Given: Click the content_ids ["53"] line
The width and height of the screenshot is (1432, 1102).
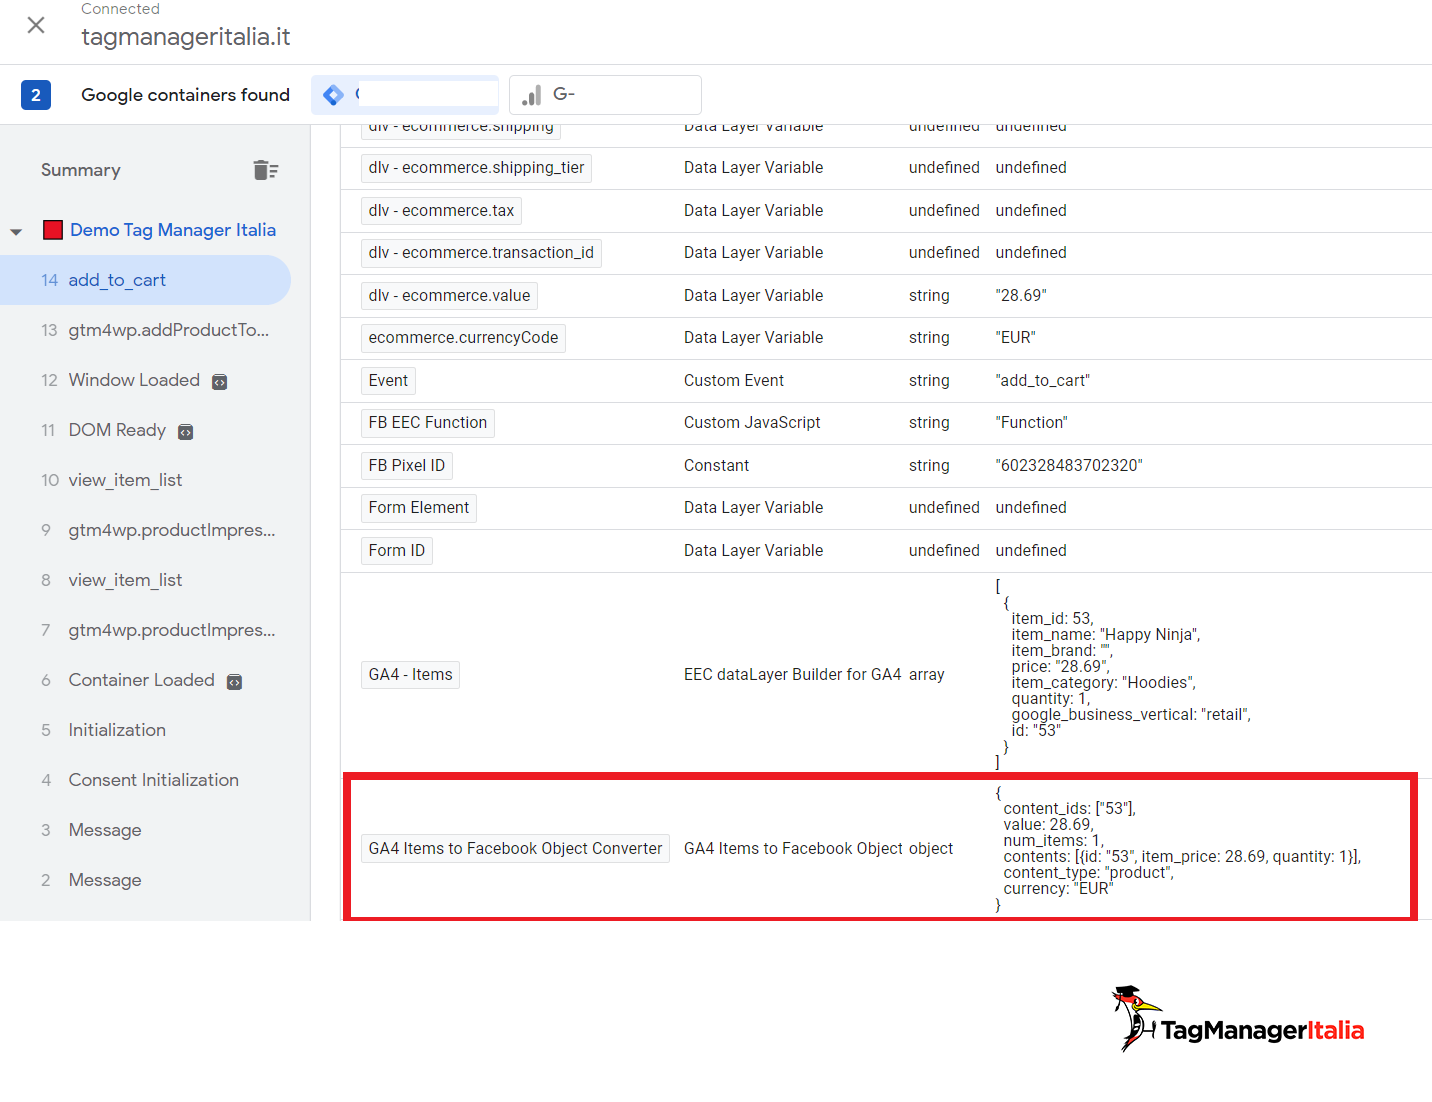Looking at the screenshot, I should click(1070, 809).
